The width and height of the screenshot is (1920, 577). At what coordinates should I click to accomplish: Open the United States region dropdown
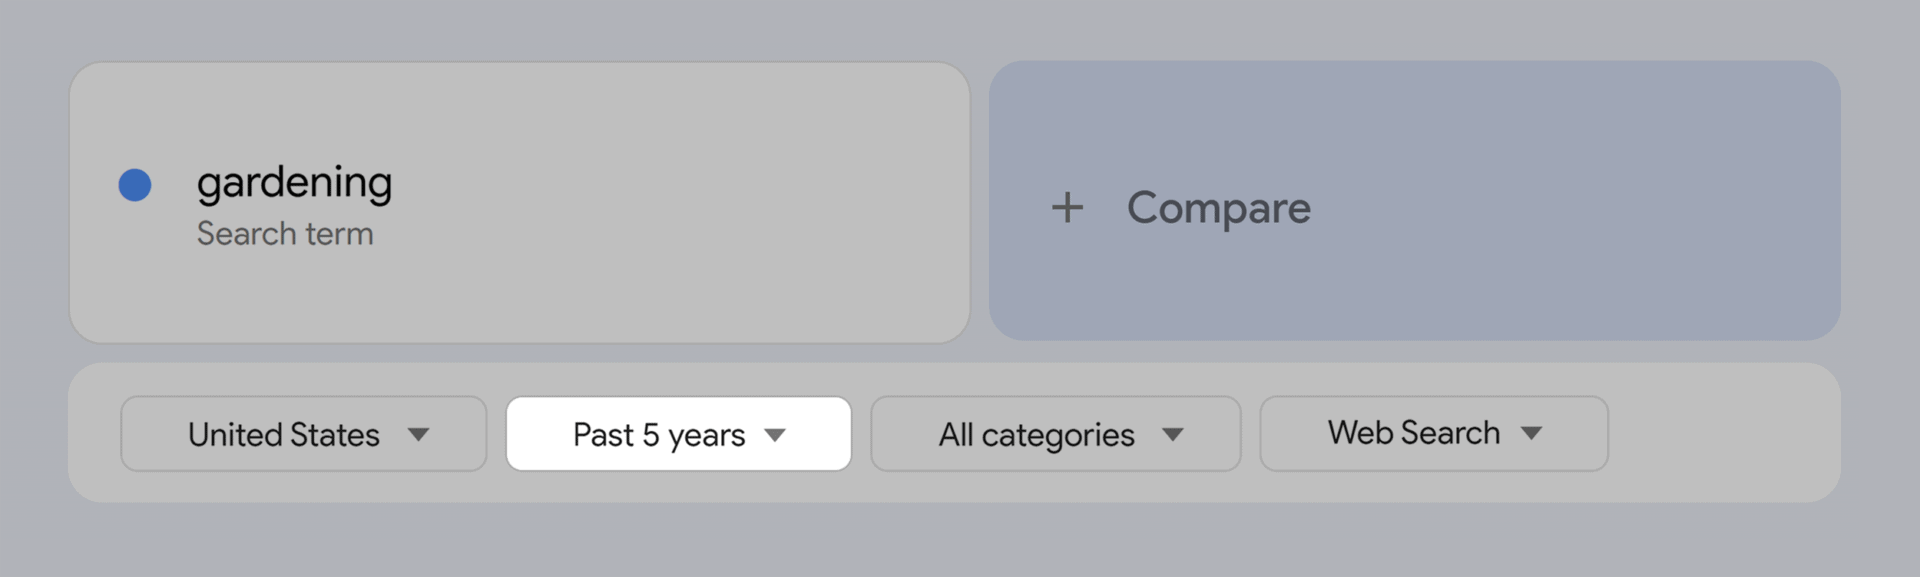pos(303,434)
